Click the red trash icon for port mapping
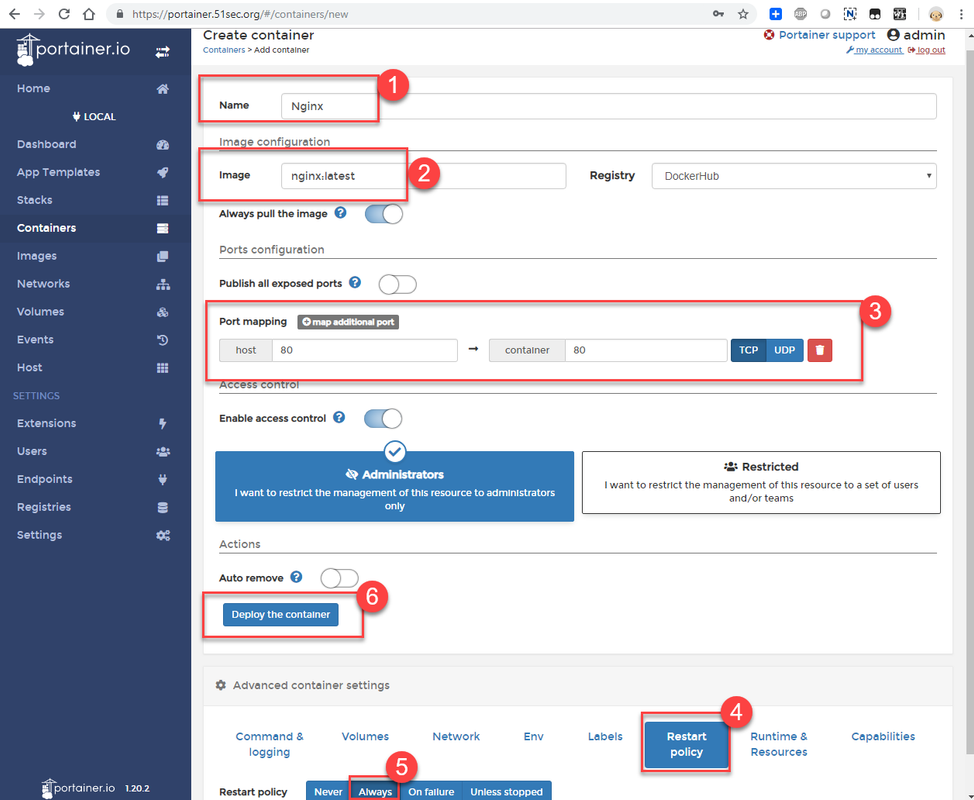 coord(820,350)
